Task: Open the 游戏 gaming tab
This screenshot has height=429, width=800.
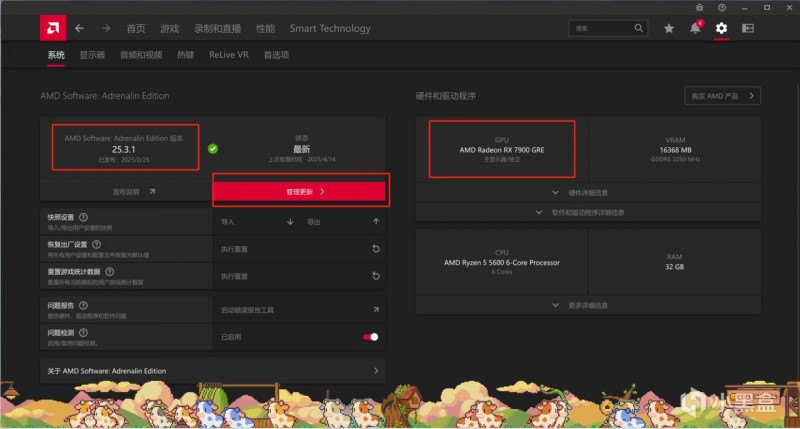Action: pos(169,29)
